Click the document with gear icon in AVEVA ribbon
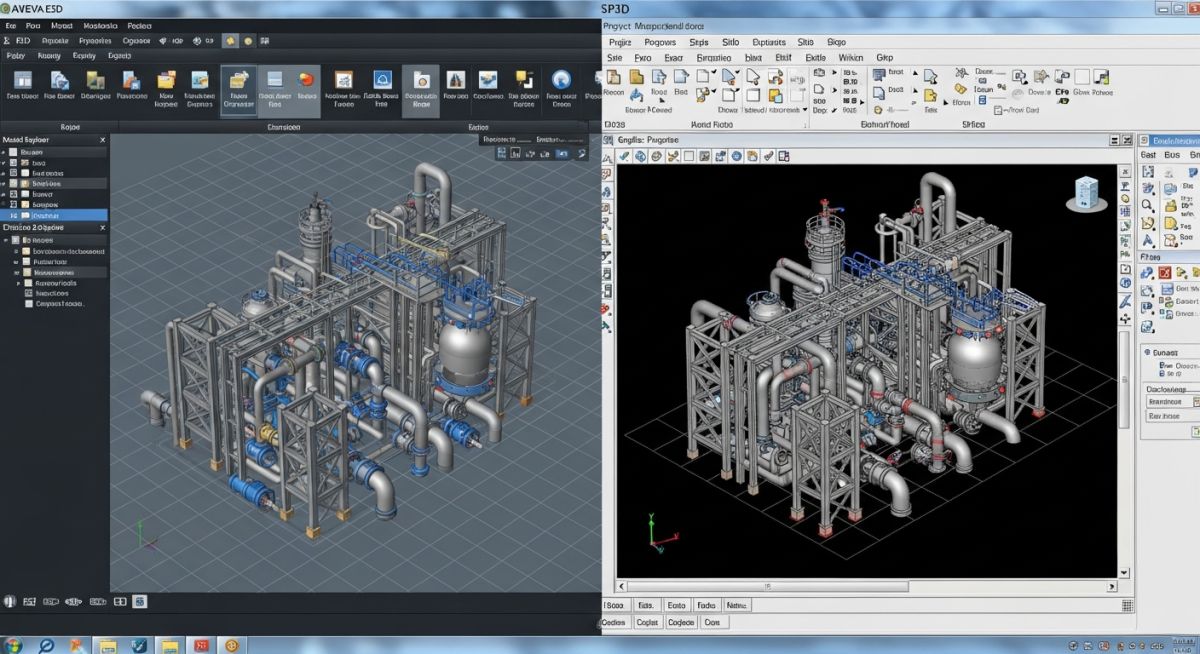The image size is (1200, 654). click(x=421, y=80)
